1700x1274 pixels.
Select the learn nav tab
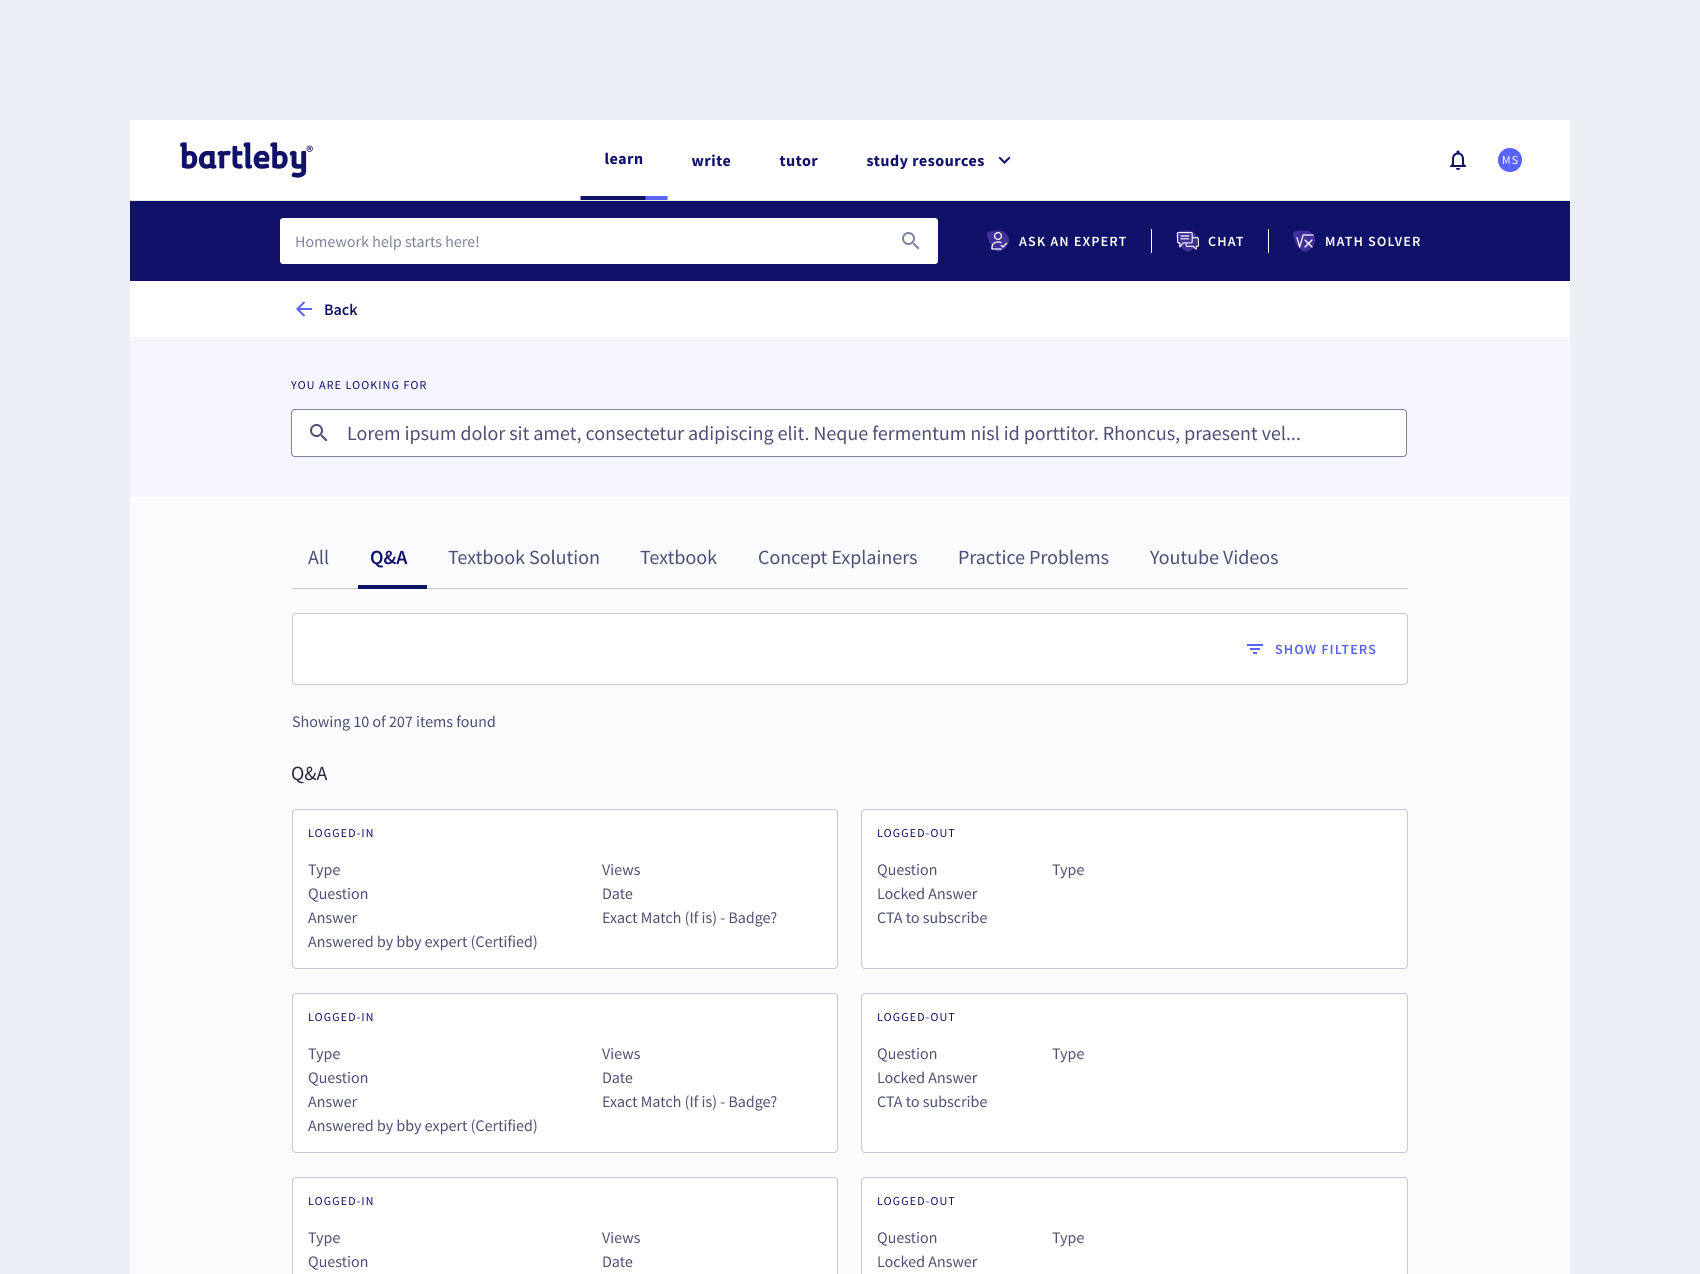(x=624, y=159)
